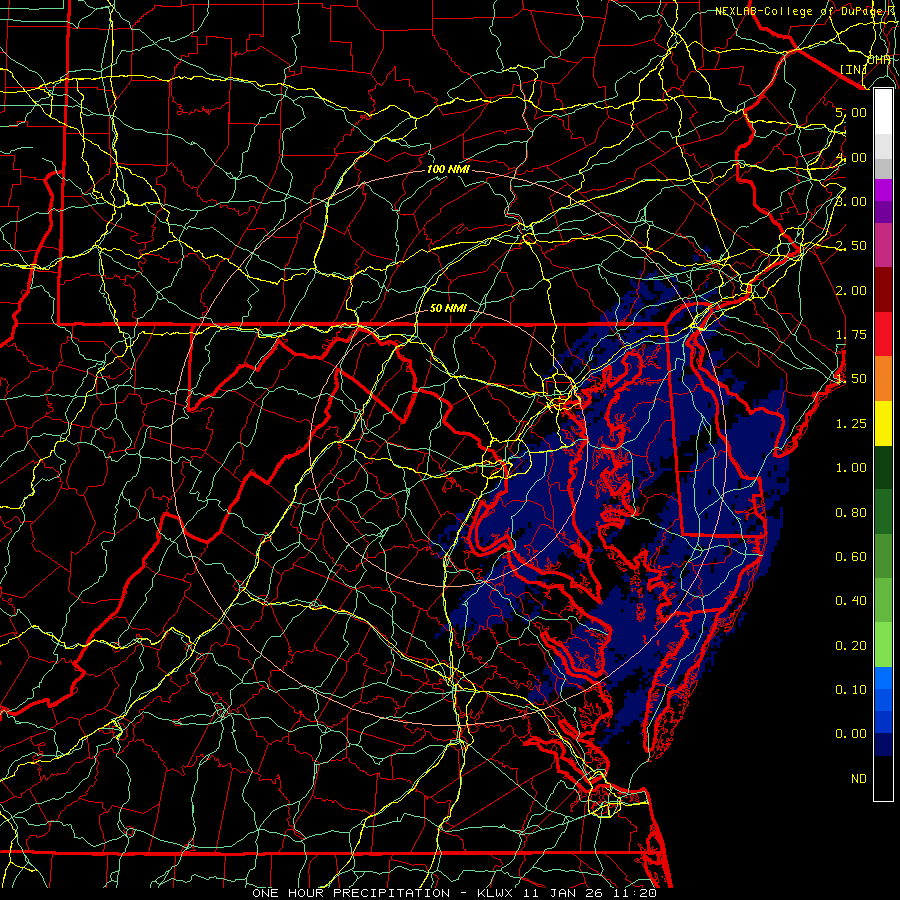The height and width of the screenshot is (900, 900).
Task: Click the '1.25' scale label
Action: point(851,424)
